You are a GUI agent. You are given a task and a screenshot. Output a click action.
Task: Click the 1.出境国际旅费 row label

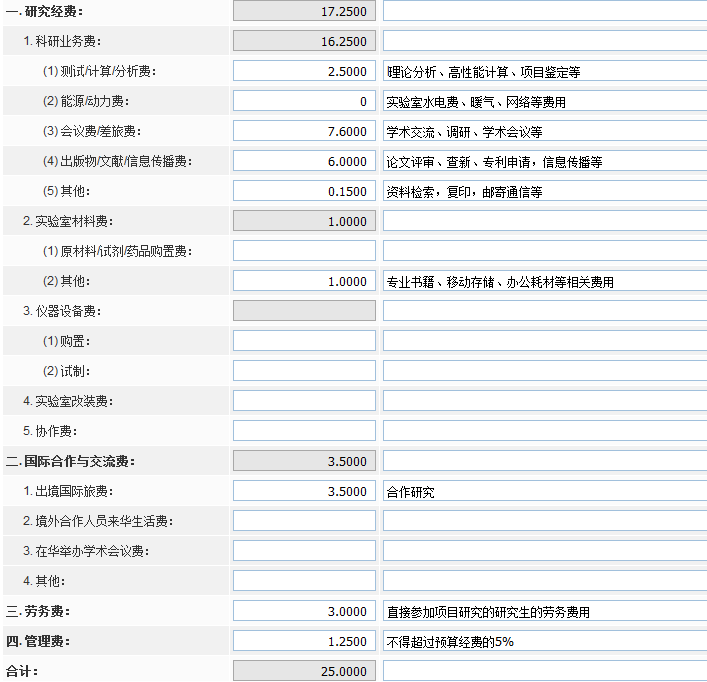coord(68,491)
